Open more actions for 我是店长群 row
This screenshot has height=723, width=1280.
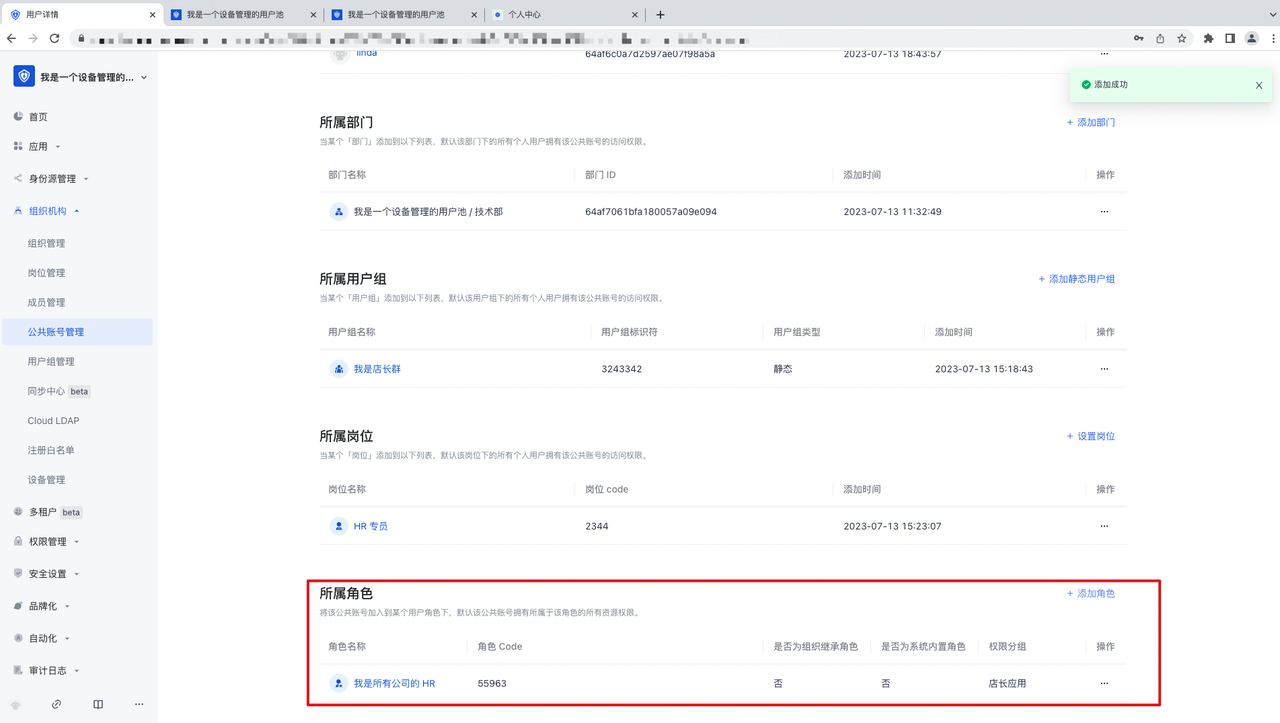pyautogui.click(x=1104, y=369)
